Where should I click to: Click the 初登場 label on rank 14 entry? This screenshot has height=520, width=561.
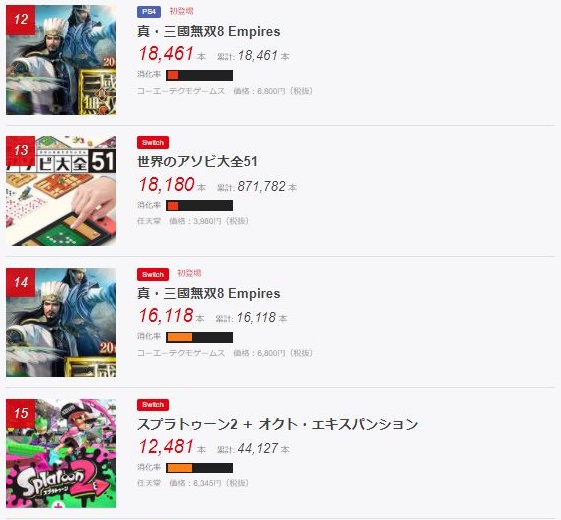[x=189, y=273]
